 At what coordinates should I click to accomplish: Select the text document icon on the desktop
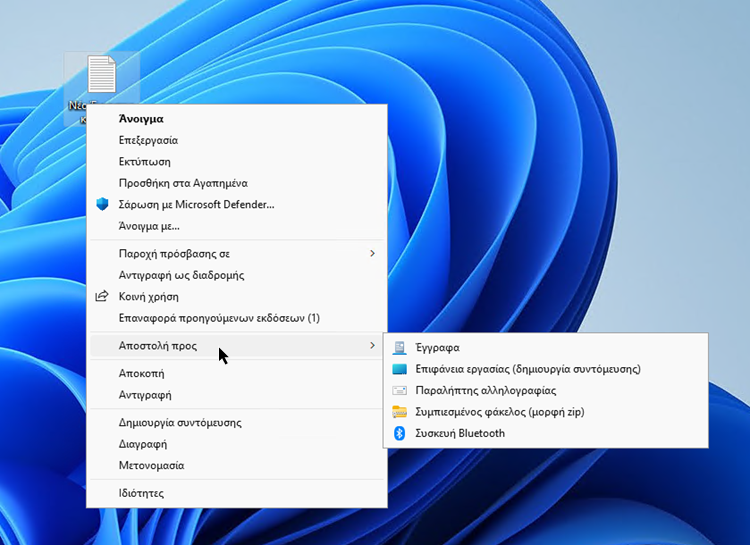[x=102, y=74]
